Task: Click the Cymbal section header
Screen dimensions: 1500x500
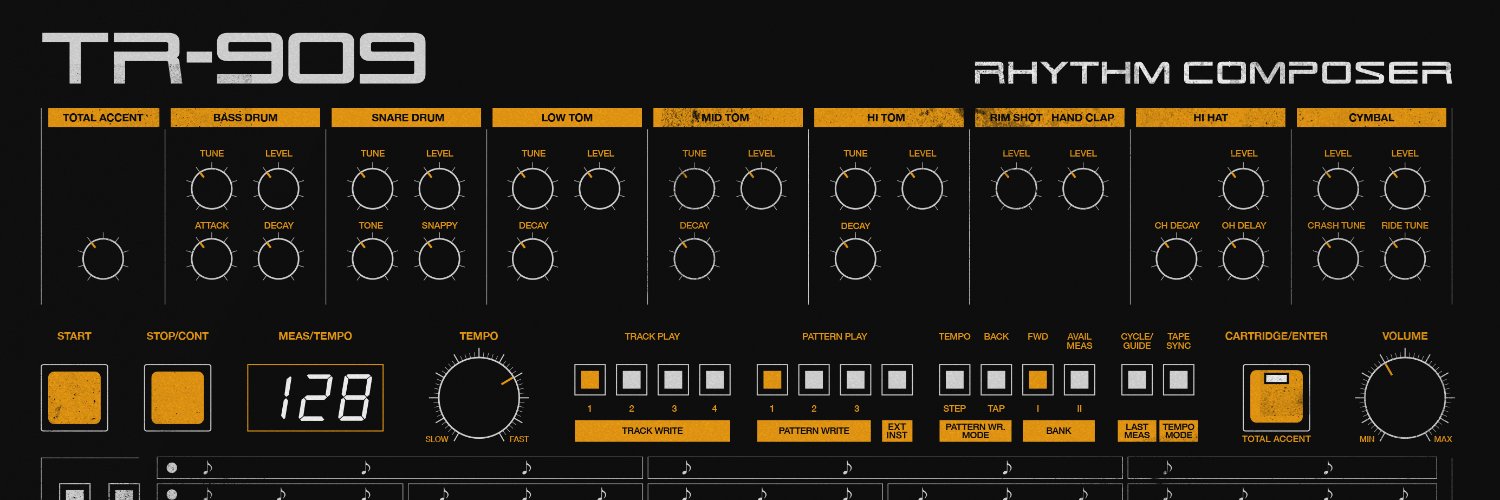Action: [x=1371, y=117]
